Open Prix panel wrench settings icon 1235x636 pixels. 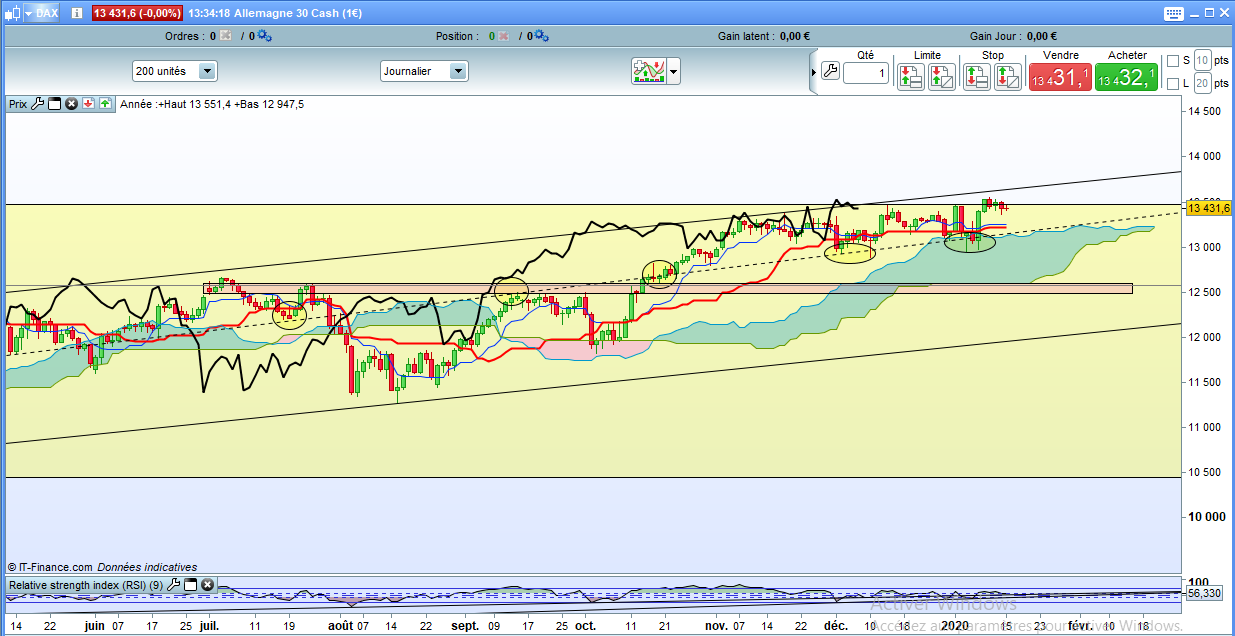tap(38, 103)
